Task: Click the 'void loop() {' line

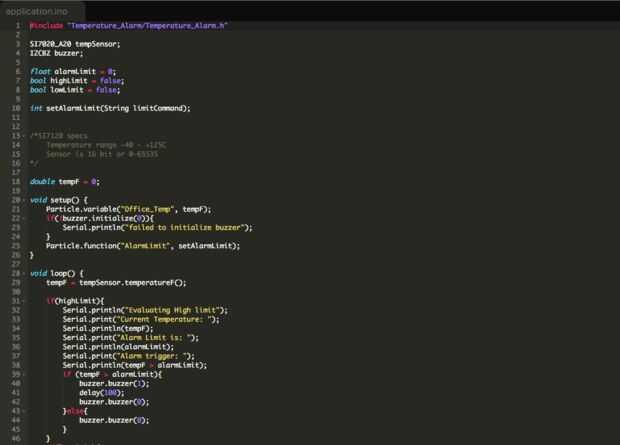Action: click(x=57, y=273)
